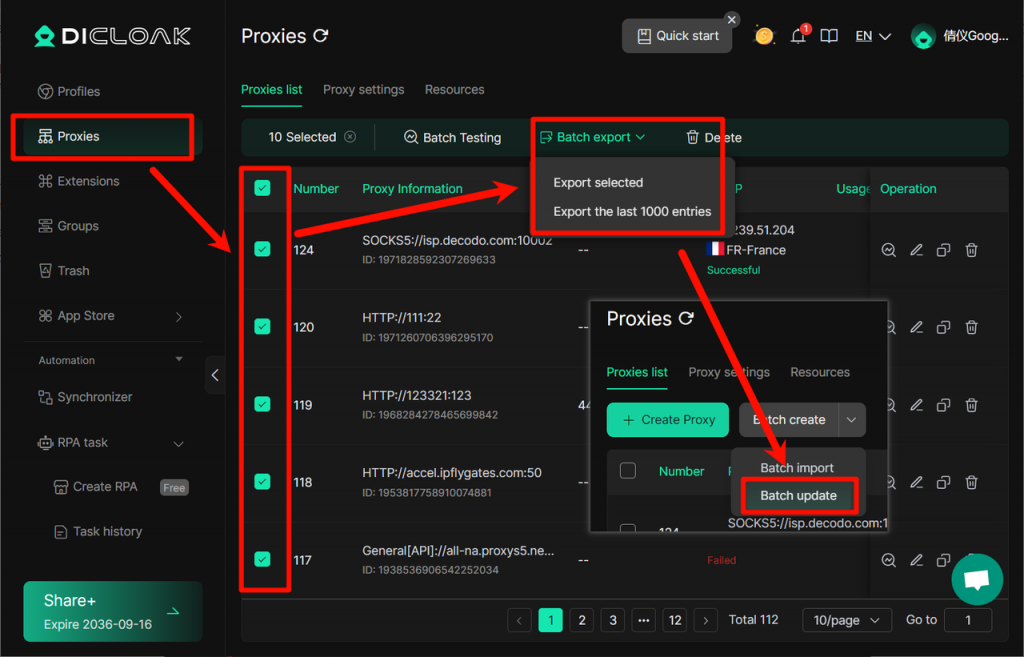
Task: Open the EN language dropdown
Action: tap(872, 36)
